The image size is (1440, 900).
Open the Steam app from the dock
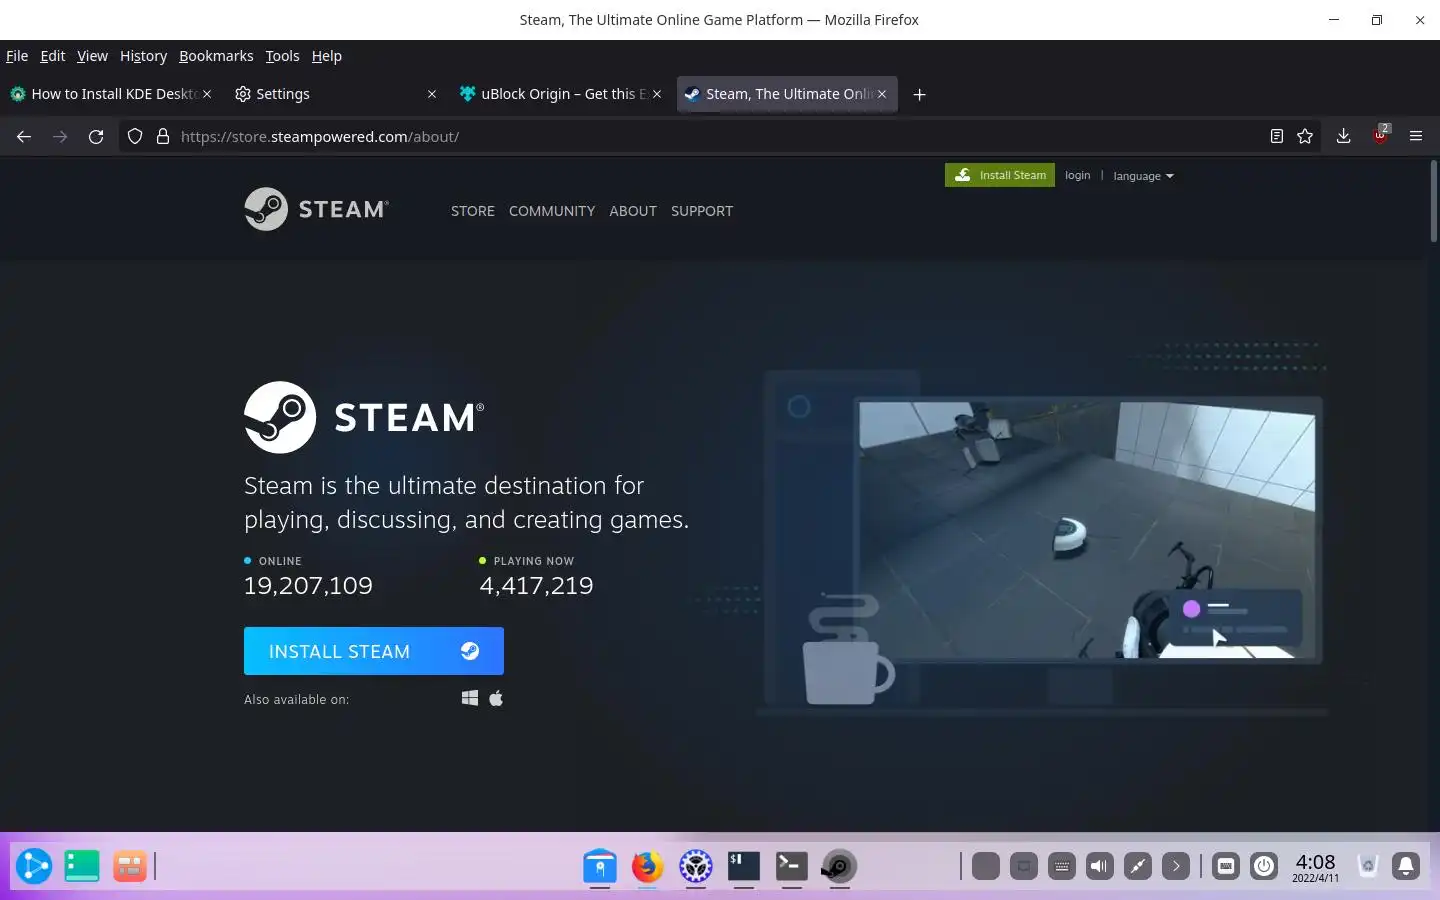840,866
